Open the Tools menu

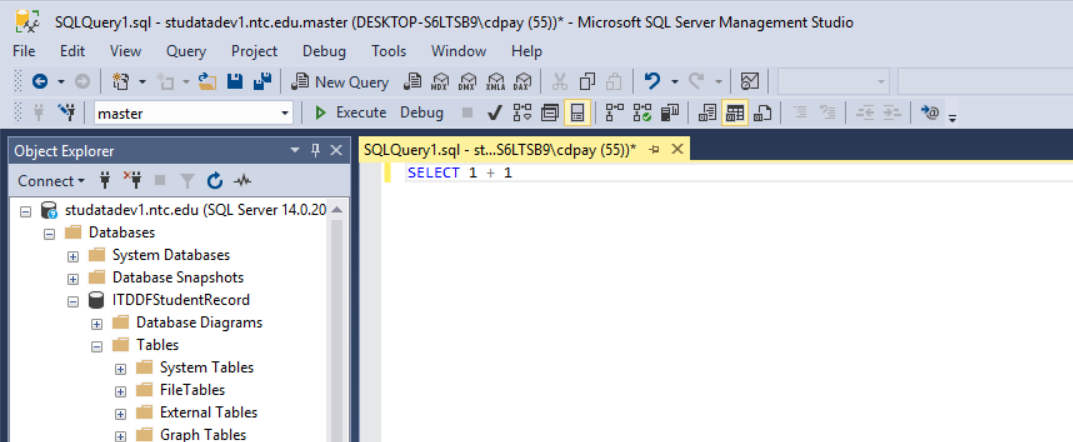[x=389, y=51]
